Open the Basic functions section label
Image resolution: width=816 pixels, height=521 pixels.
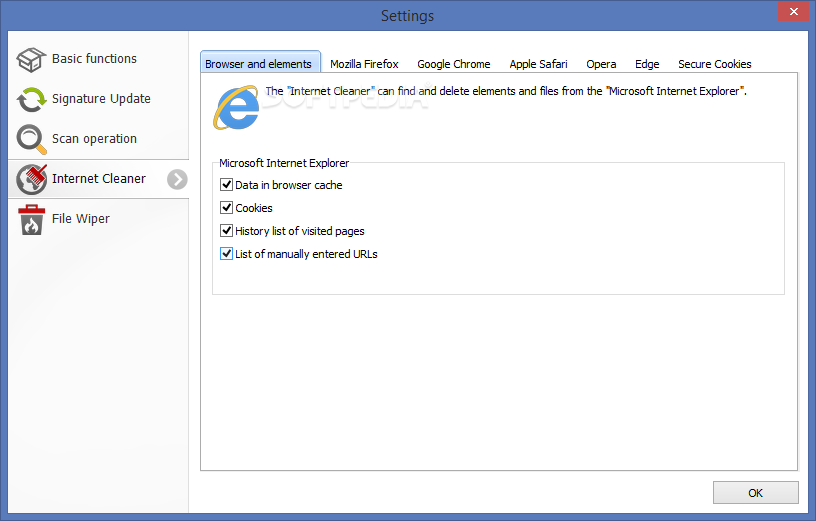(94, 58)
